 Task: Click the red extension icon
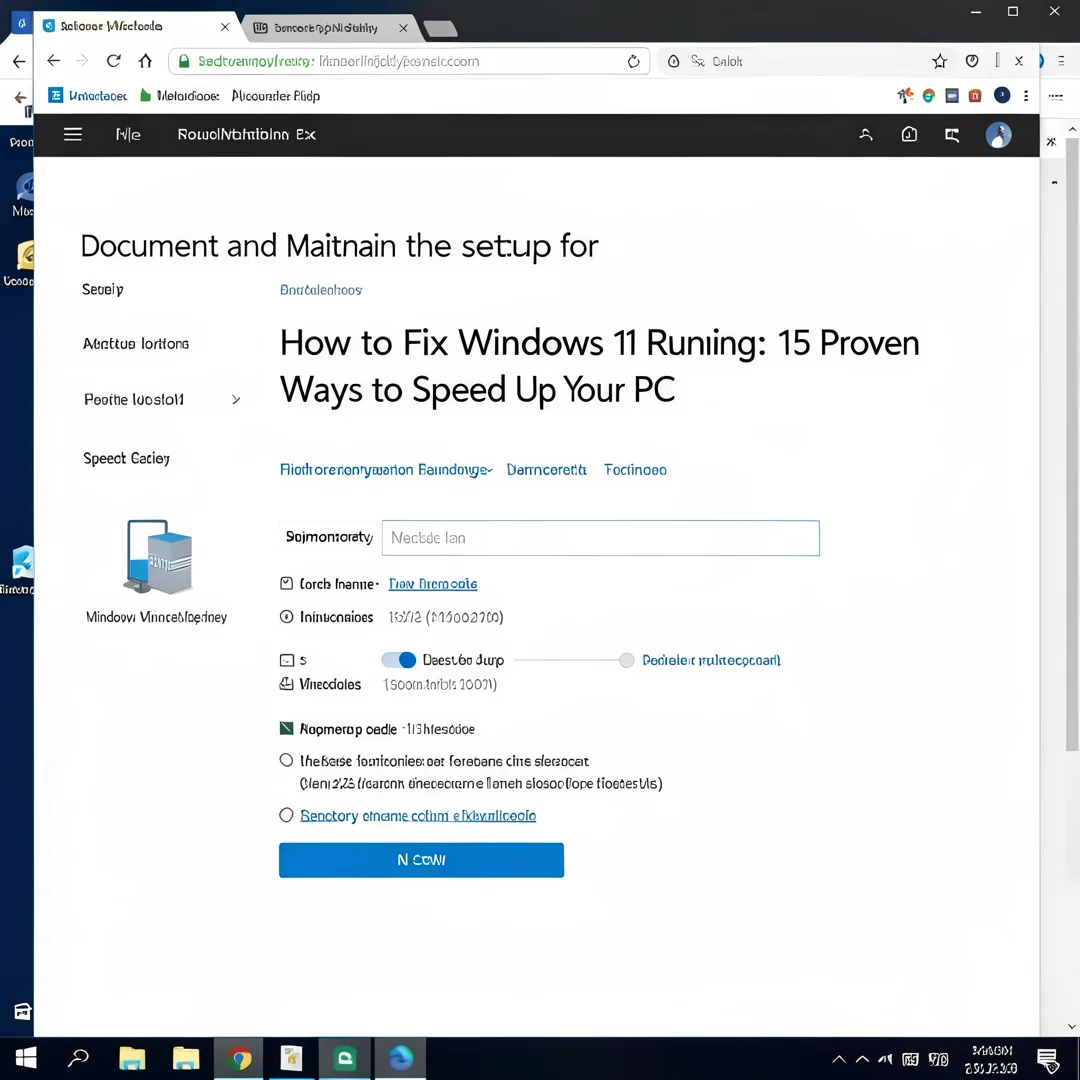click(975, 96)
